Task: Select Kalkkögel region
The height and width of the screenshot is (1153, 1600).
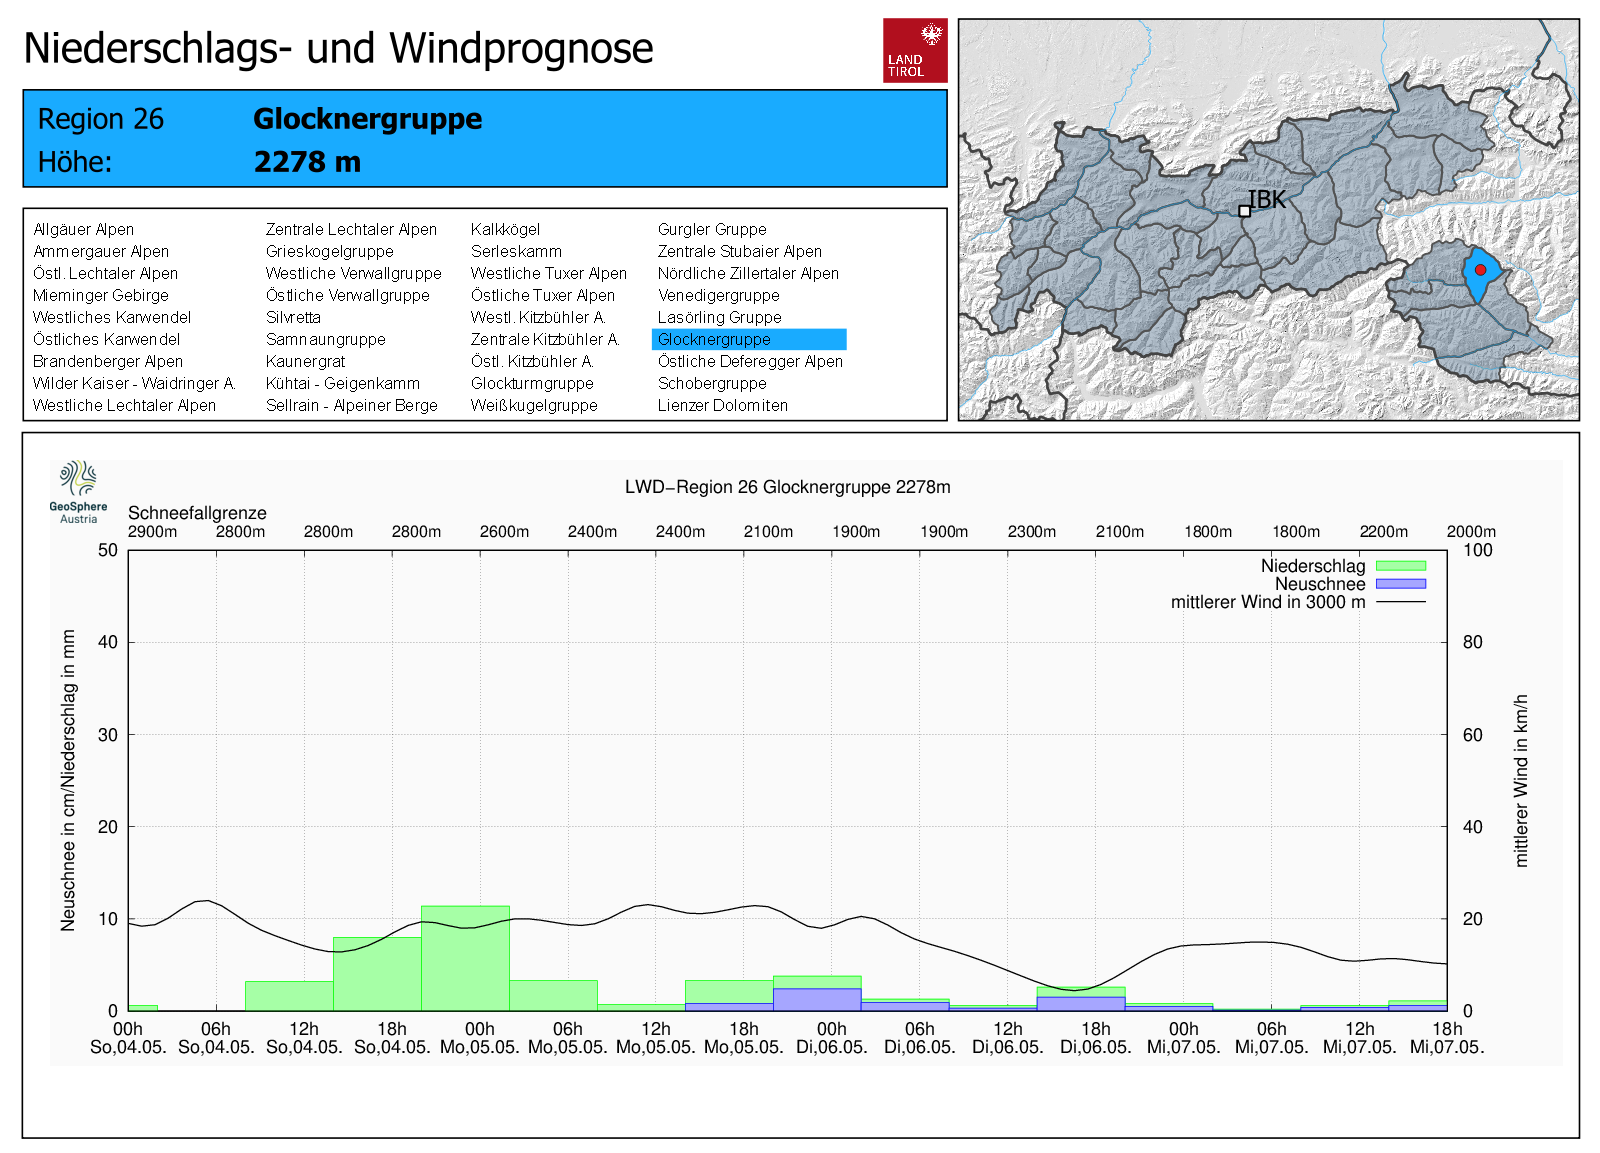Action: (x=505, y=230)
